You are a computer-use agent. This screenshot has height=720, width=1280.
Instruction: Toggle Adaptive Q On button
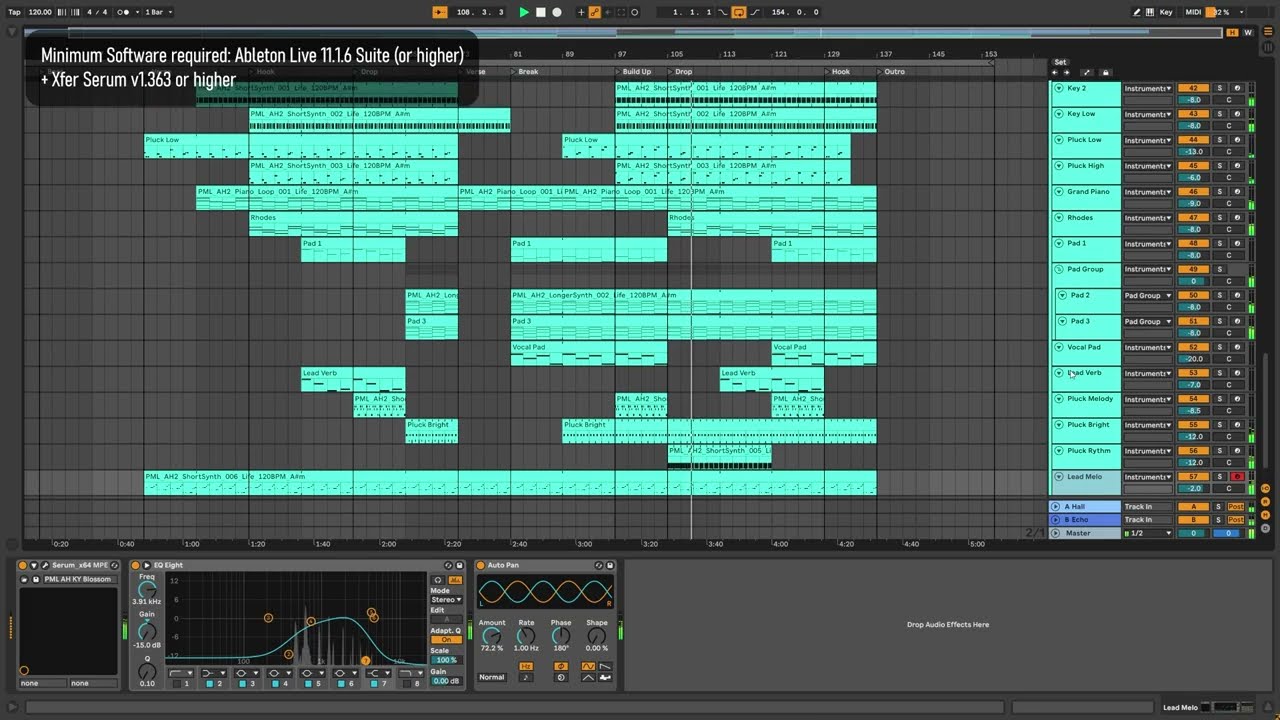tap(446, 640)
